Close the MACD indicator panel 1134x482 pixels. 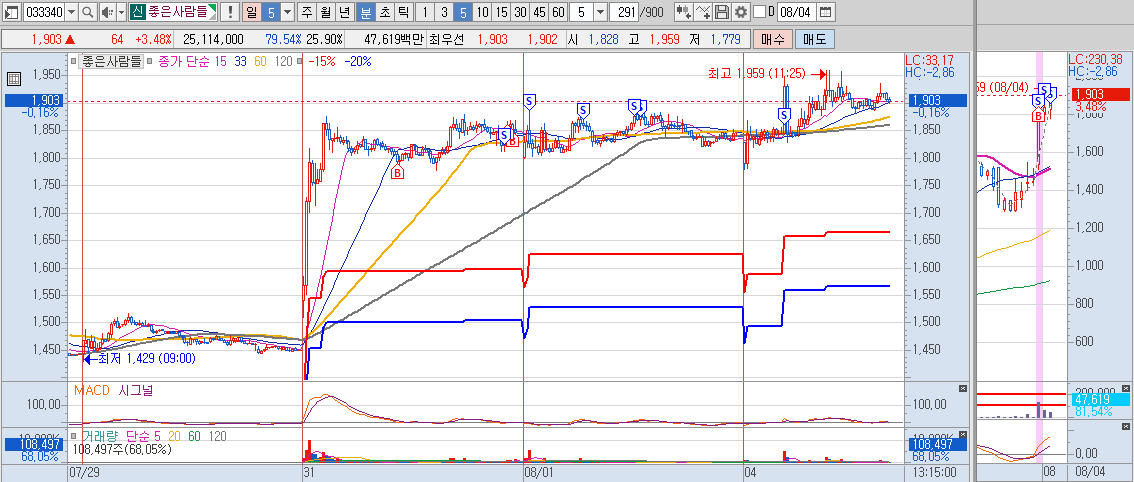963,389
